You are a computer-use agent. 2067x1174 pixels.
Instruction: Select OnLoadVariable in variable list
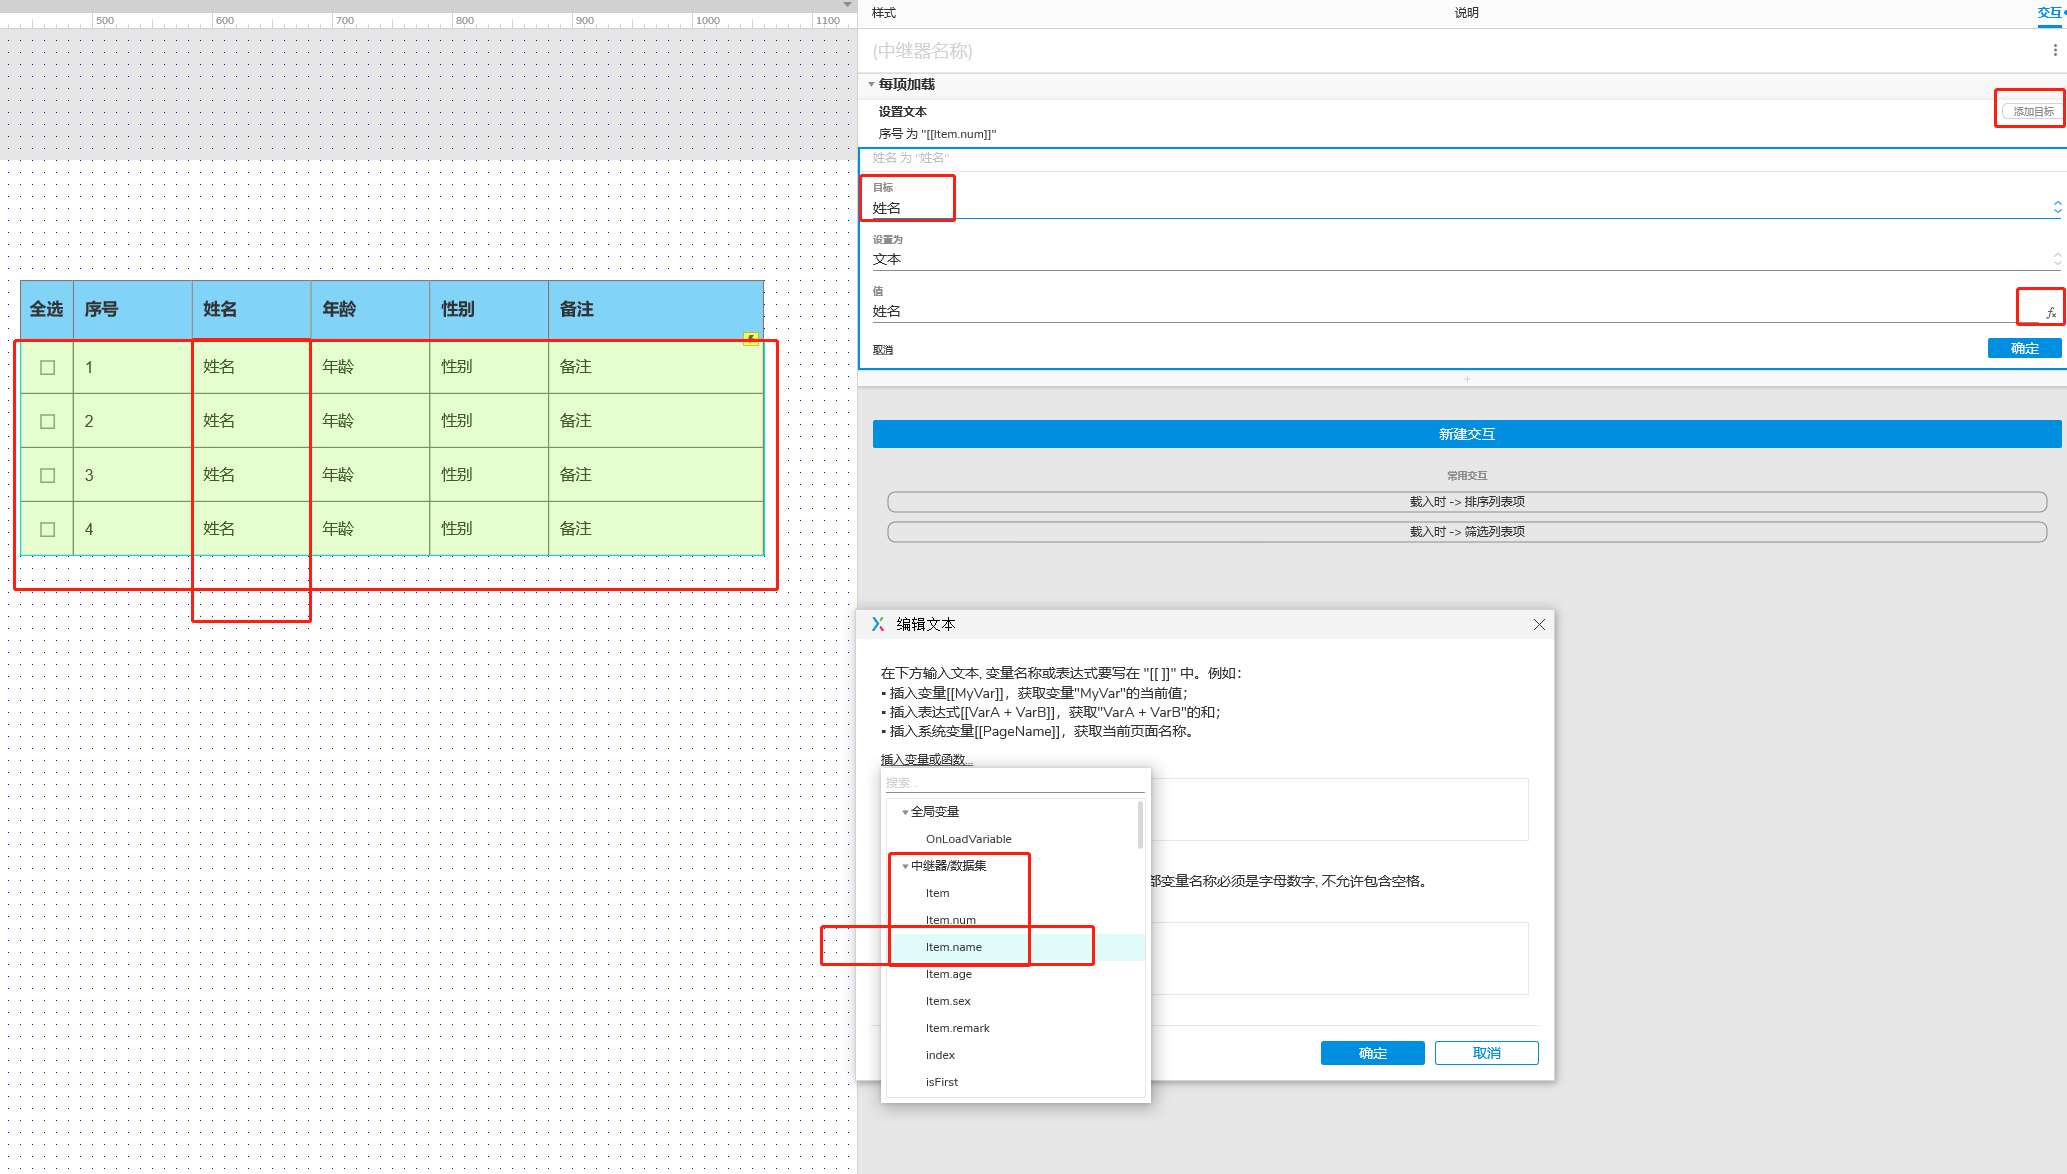(x=968, y=839)
